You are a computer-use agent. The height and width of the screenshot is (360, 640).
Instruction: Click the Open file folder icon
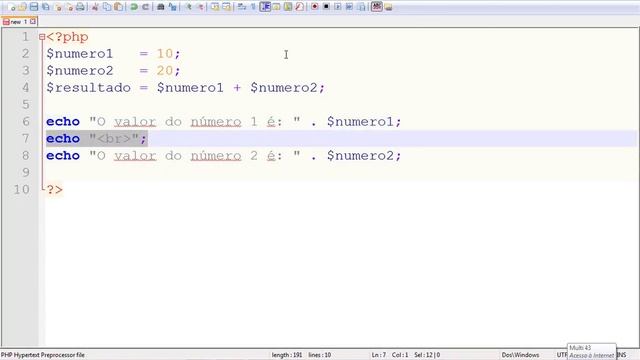click(x=22, y=7)
